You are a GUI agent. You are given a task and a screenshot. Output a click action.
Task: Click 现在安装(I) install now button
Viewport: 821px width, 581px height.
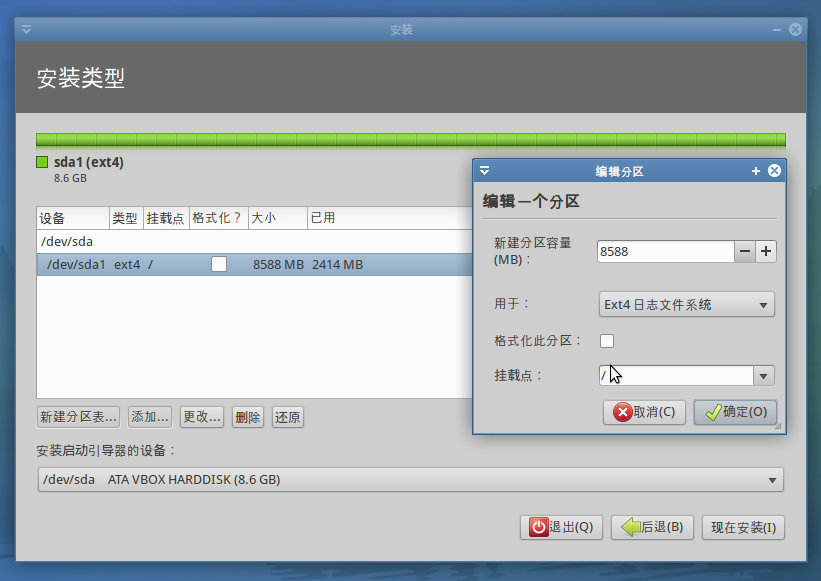tap(744, 527)
